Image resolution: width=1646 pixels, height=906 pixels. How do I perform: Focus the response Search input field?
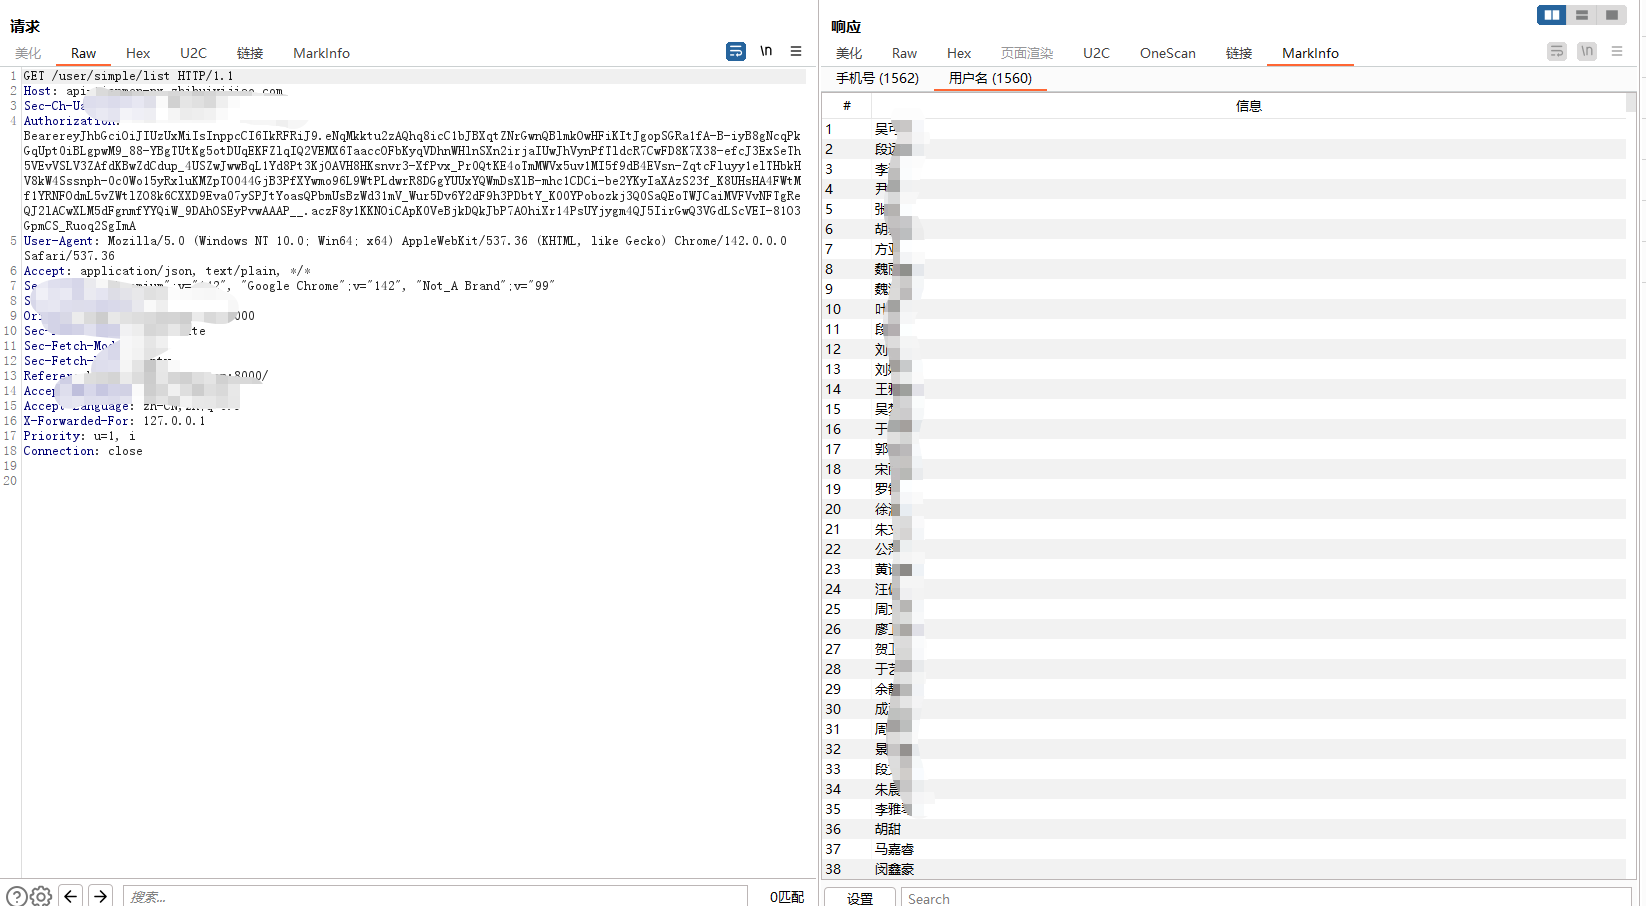(x=1267, y=898)
